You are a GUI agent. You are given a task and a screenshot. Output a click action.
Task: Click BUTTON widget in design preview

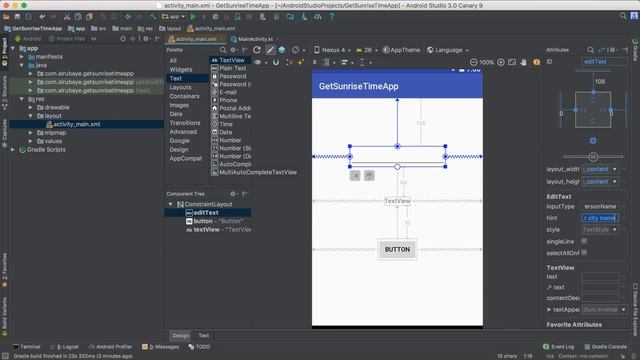pyautogui.click(x=397, y=249)
